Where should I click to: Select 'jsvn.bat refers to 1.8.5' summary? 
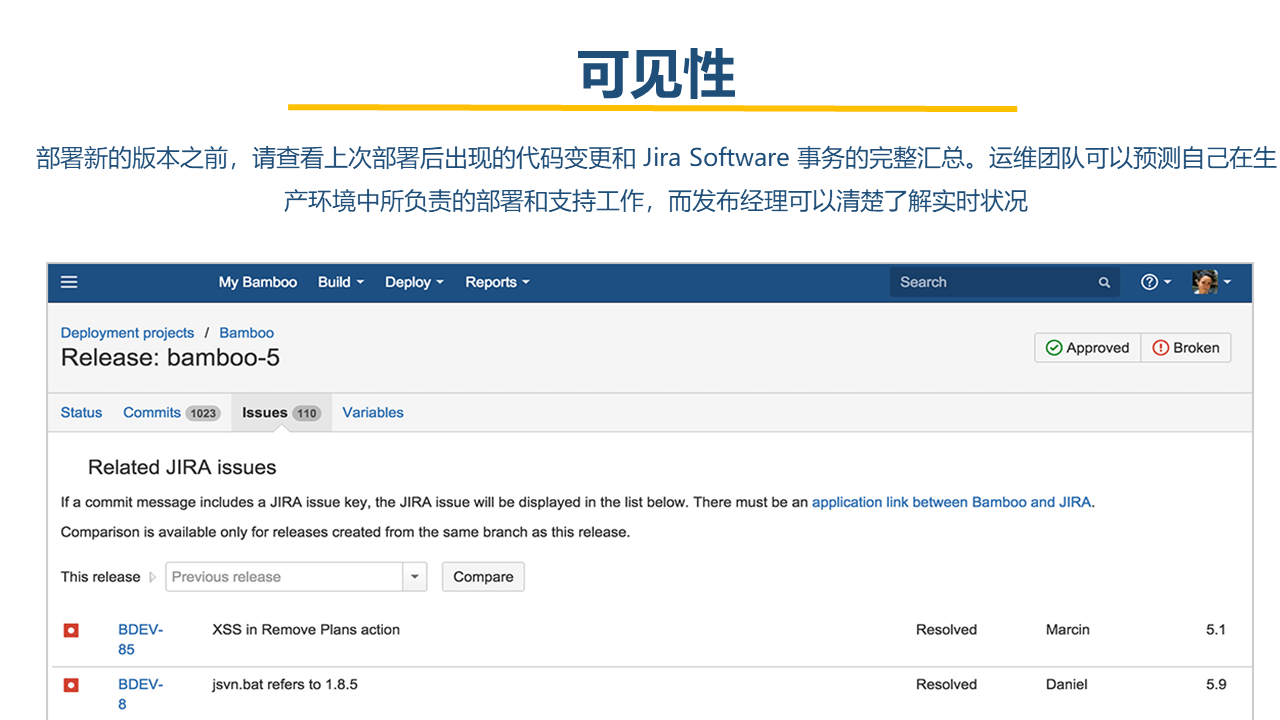click(x=285, y=685)
